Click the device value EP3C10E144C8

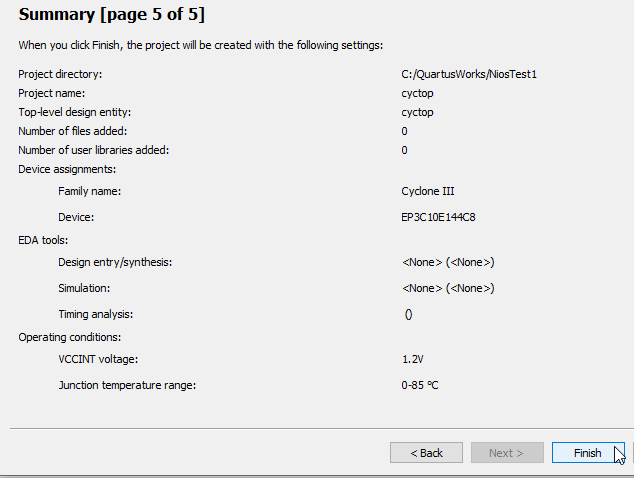(x=438, y=217)
